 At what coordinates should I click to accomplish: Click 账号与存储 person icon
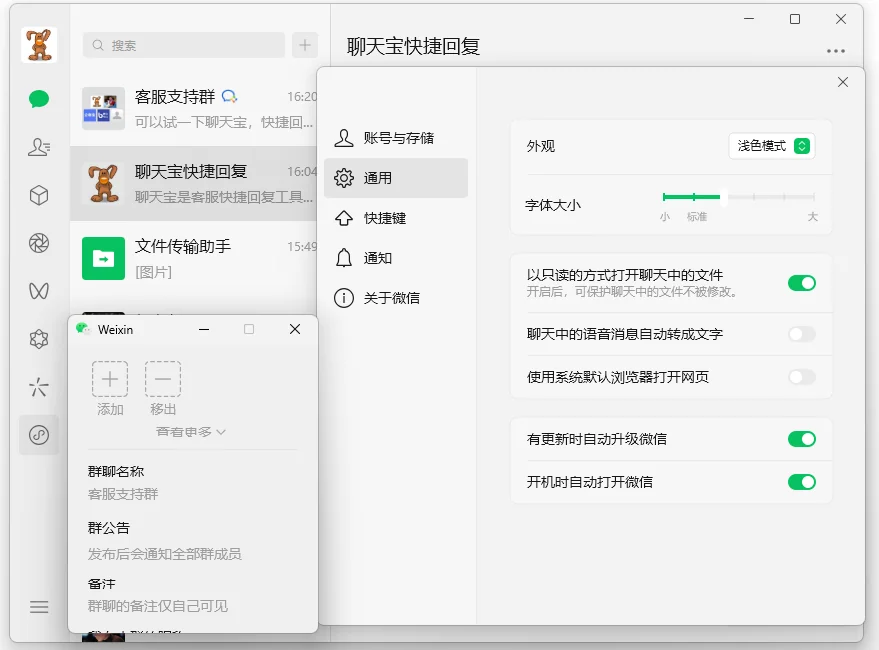344,138
